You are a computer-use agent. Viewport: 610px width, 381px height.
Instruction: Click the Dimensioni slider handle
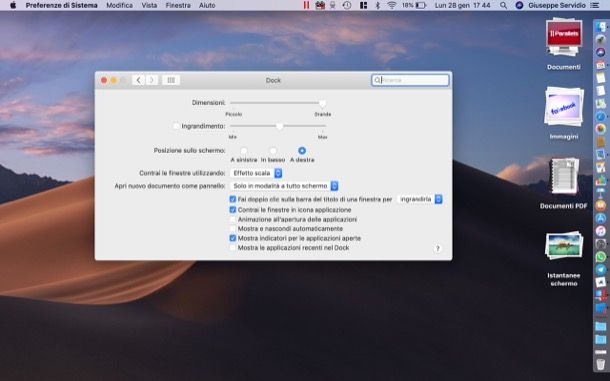tap(323, 103)
